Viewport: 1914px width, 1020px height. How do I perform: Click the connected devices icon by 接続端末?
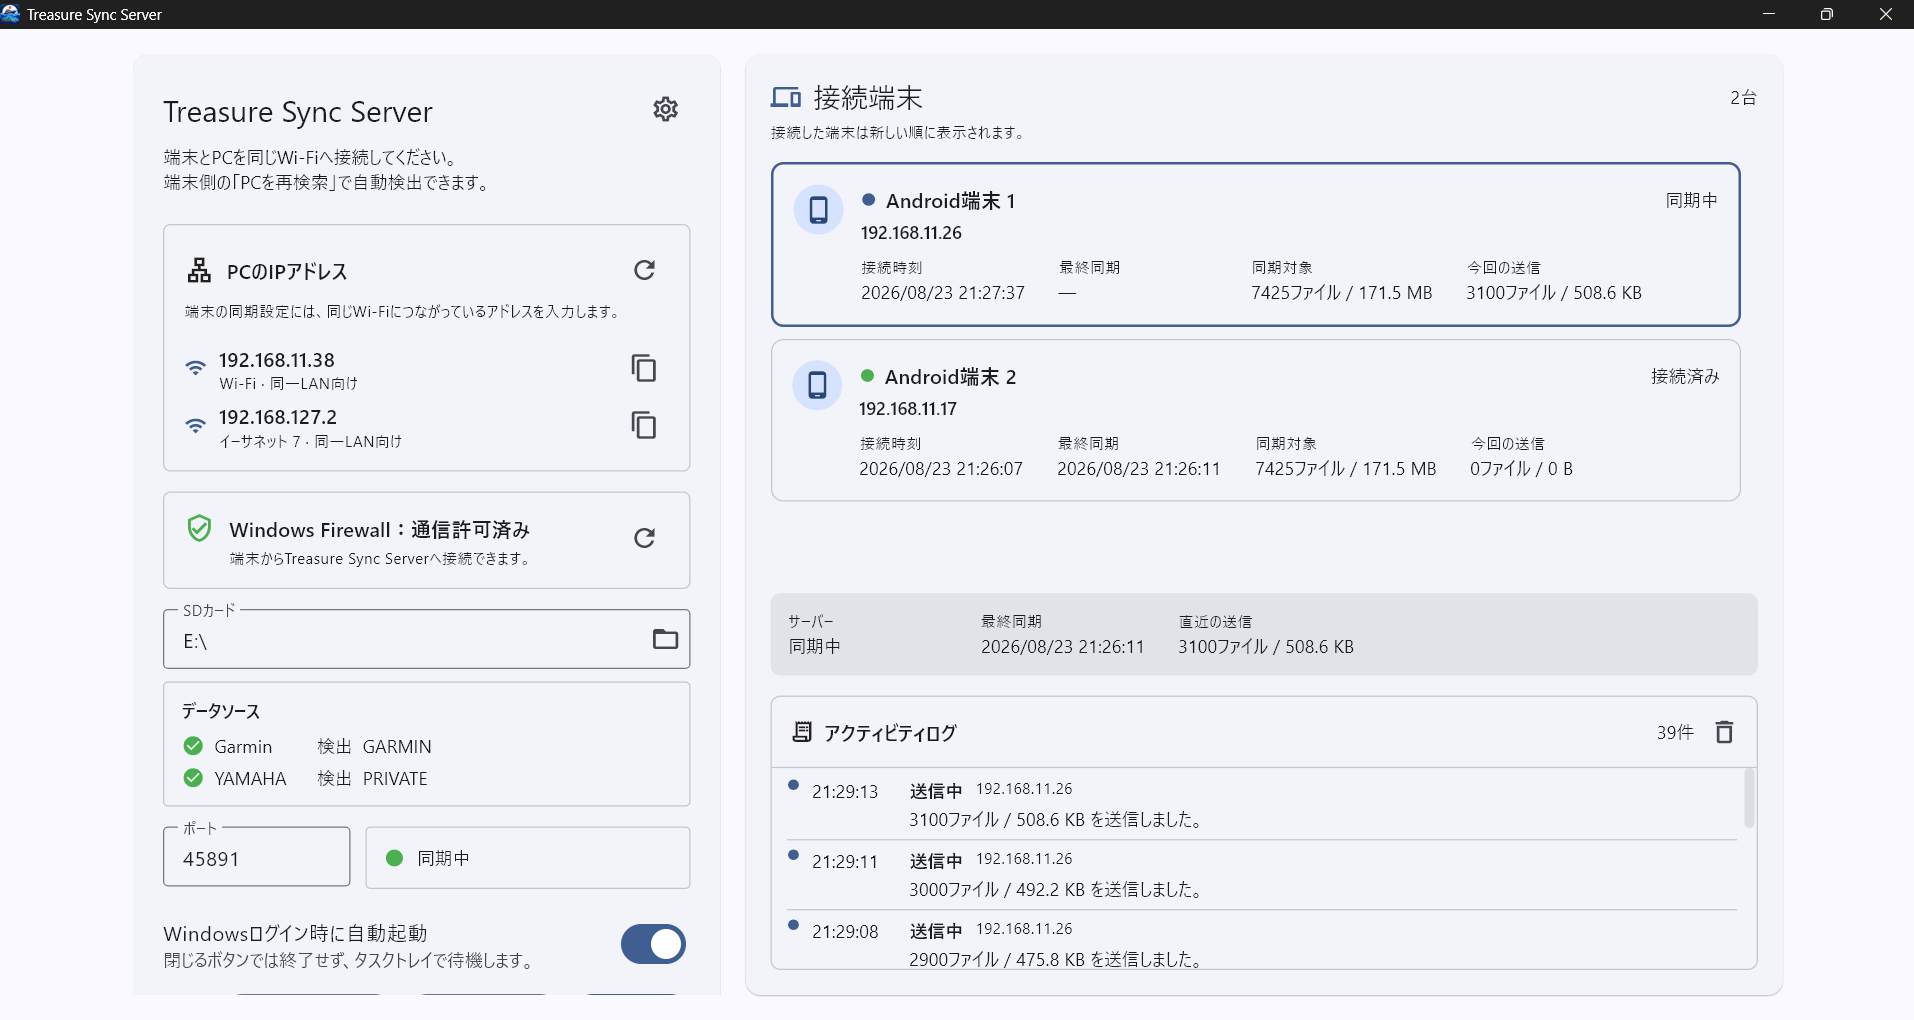(x=786, y=97)
